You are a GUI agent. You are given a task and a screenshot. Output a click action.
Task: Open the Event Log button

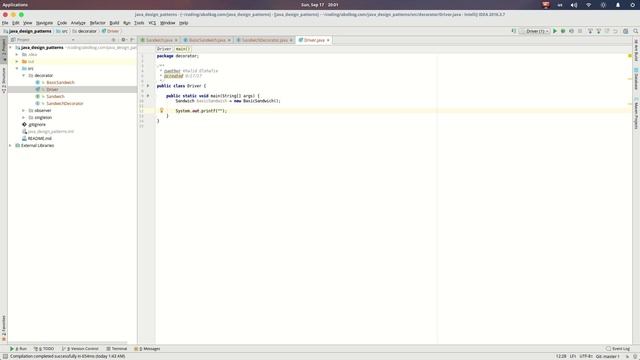point(618,349)
